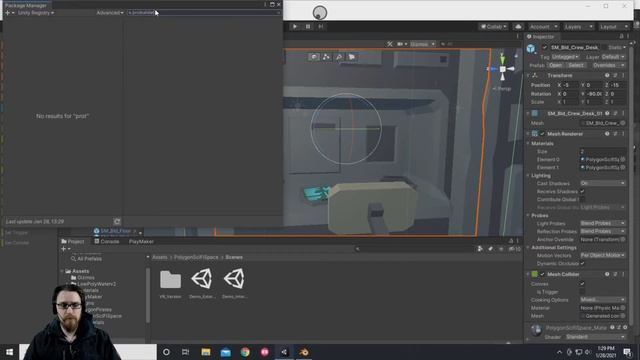Click the Position X input field
This screenshot has height=360, width=640.
pyautogui.click(x=571, y=85)
